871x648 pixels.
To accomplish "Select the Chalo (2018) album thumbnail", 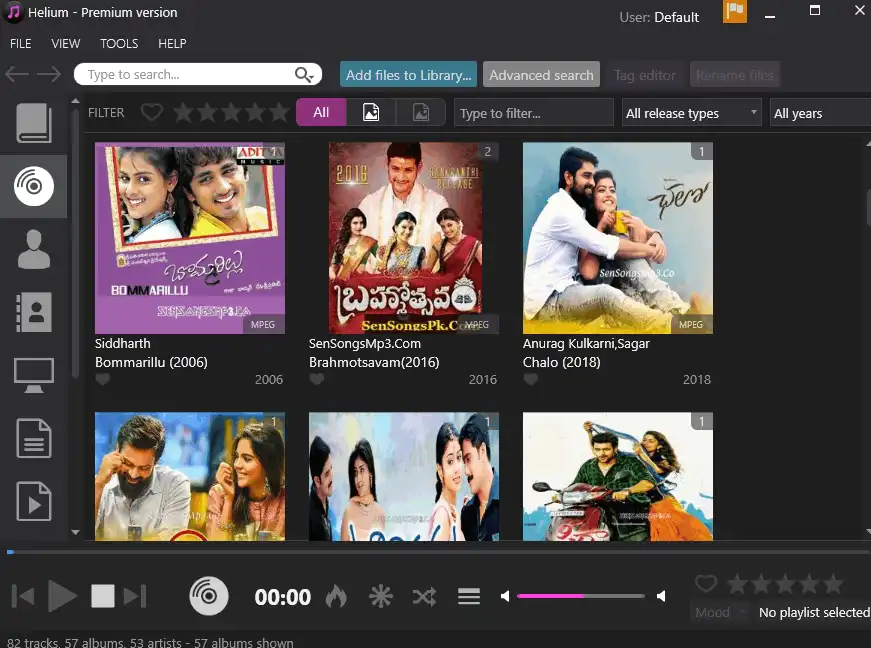I will coord(617,238).
